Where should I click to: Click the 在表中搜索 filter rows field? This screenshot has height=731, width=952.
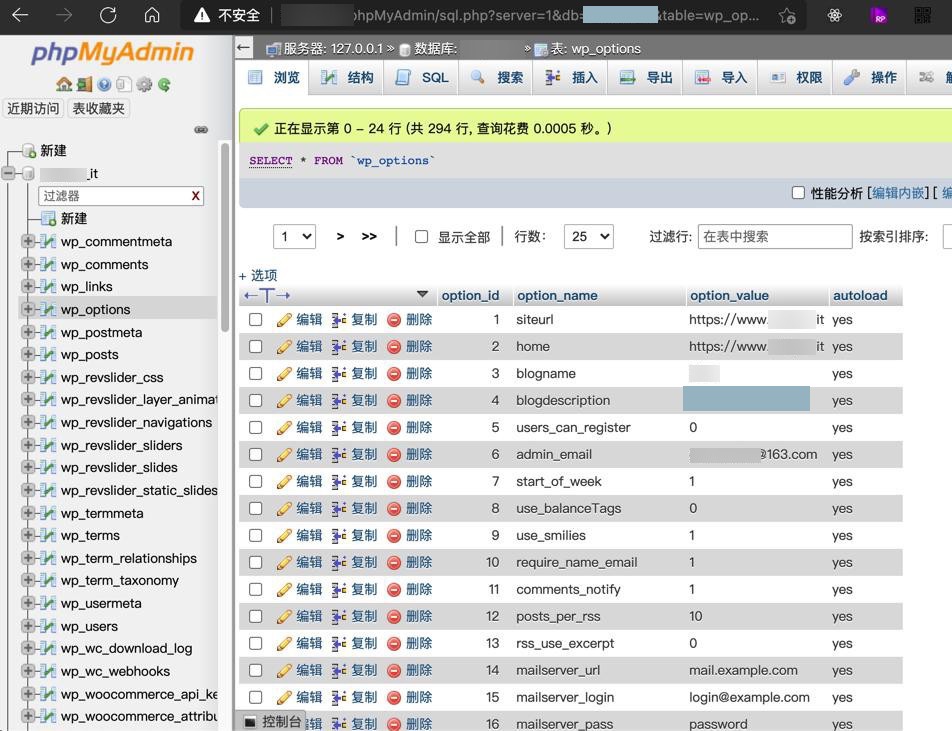[x=775, y=236]
